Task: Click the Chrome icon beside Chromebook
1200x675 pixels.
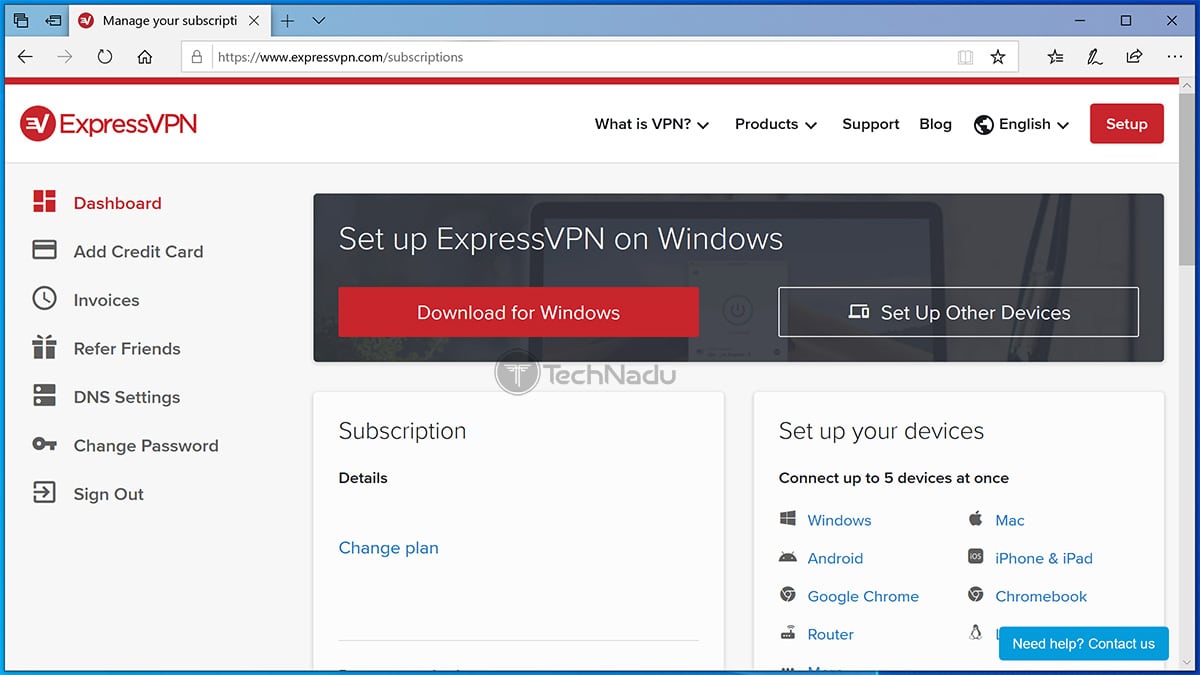Action: click(975, 595)
